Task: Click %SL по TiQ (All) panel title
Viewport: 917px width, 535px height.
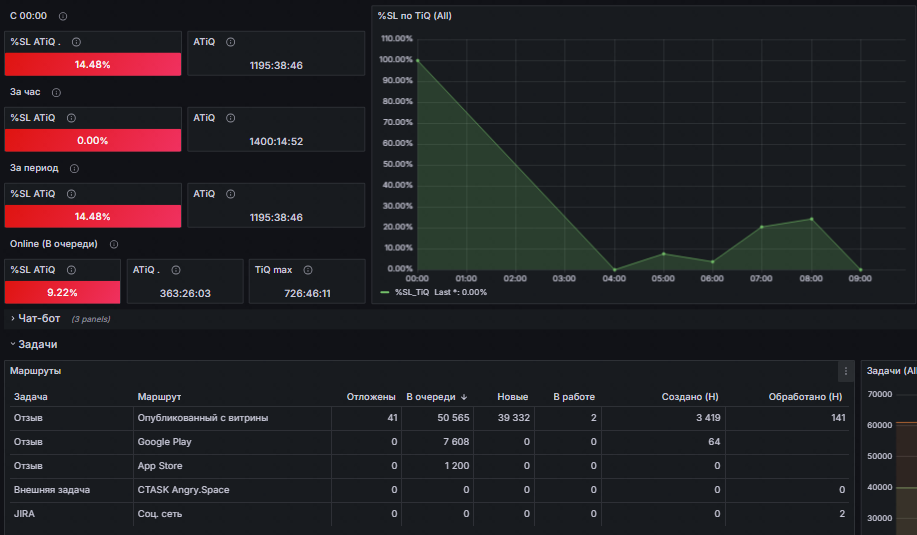Action: 415,16
